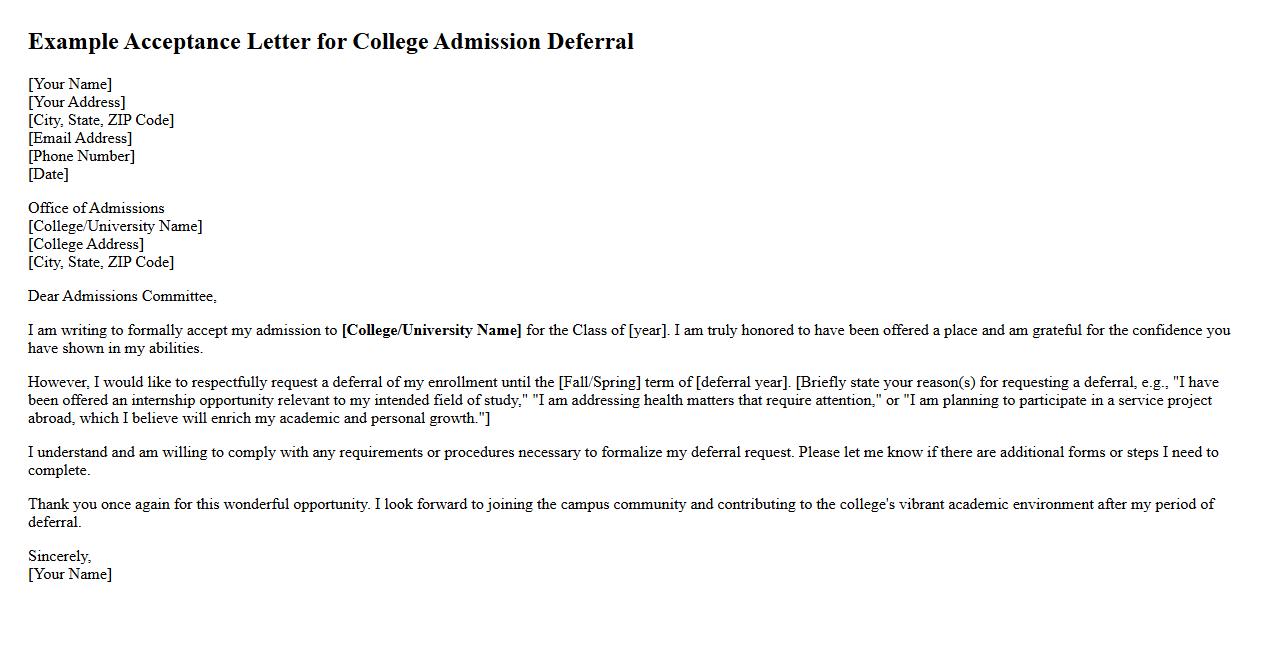
Task: Click the [Your Name] signature placeholder
Action: pyautogui.click(x=70, y=574)
